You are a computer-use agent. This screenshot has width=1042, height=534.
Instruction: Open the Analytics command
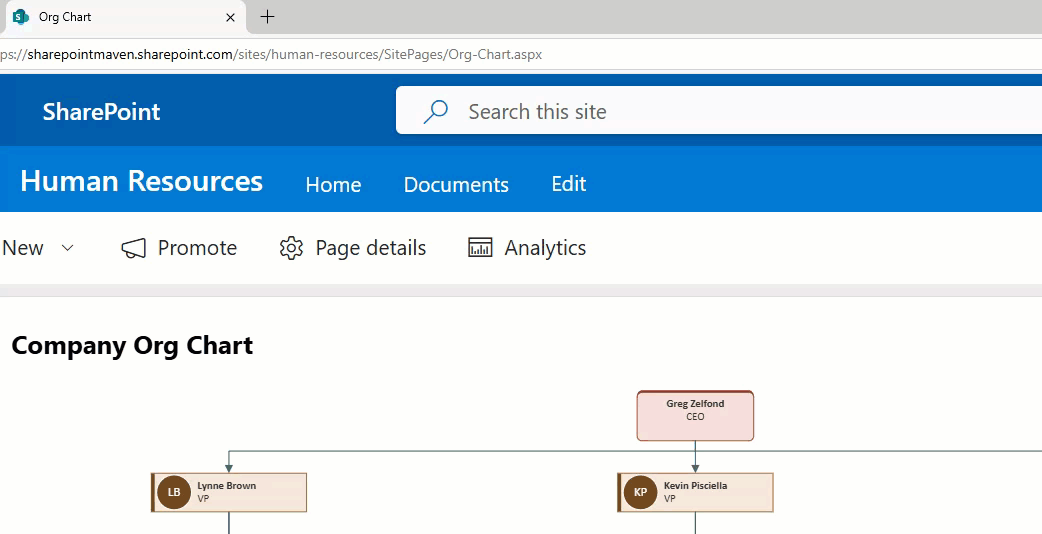pyautogui.click(x=545, y=248)
